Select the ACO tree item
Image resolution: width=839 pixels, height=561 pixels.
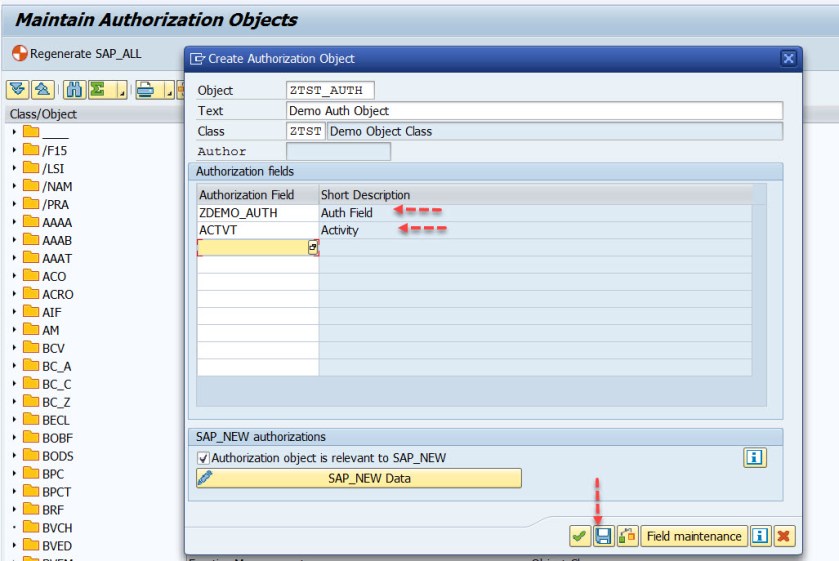(54, 276)
